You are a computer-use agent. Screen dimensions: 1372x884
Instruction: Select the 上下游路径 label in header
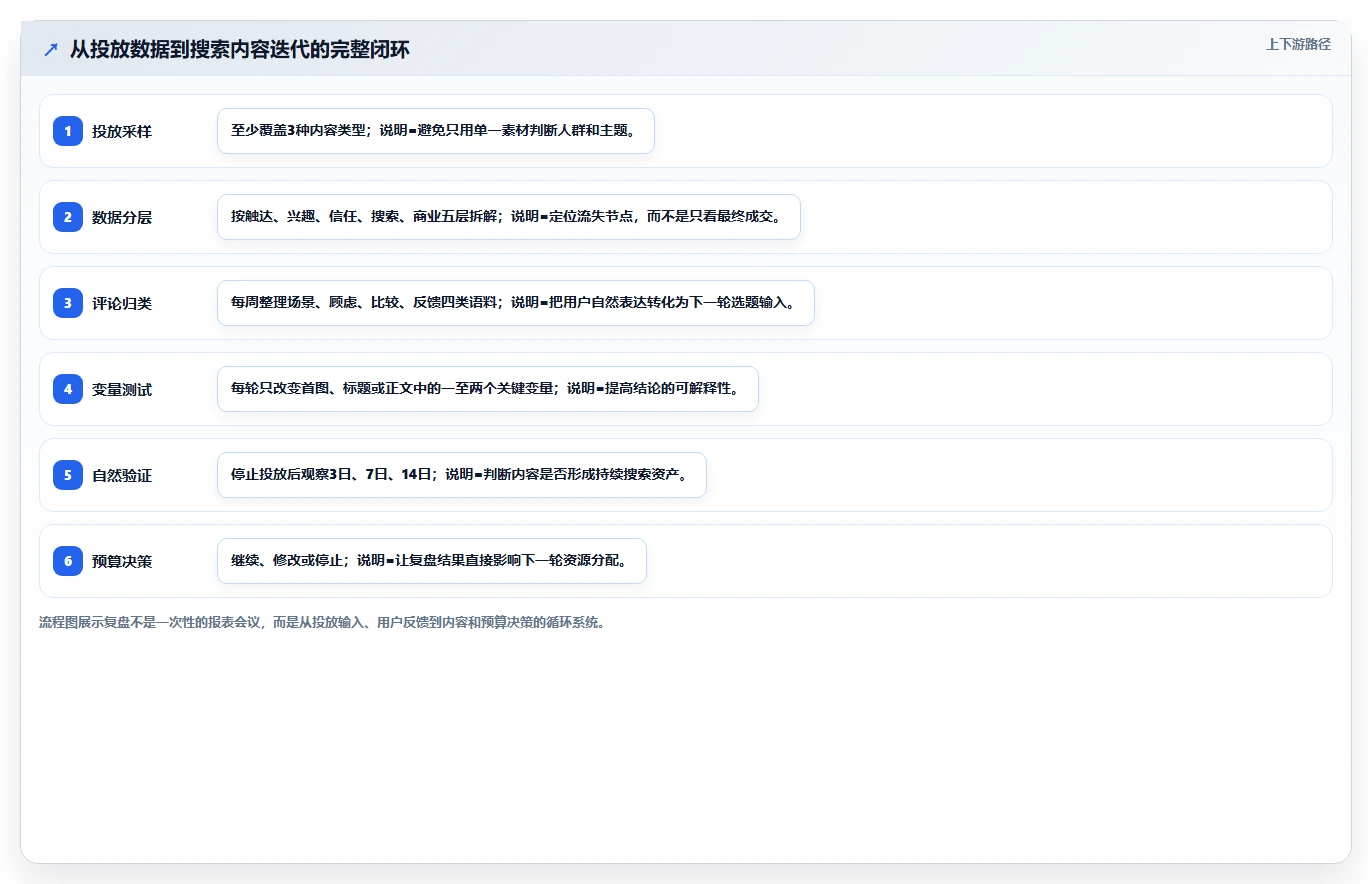click(x=1298, y=44)
